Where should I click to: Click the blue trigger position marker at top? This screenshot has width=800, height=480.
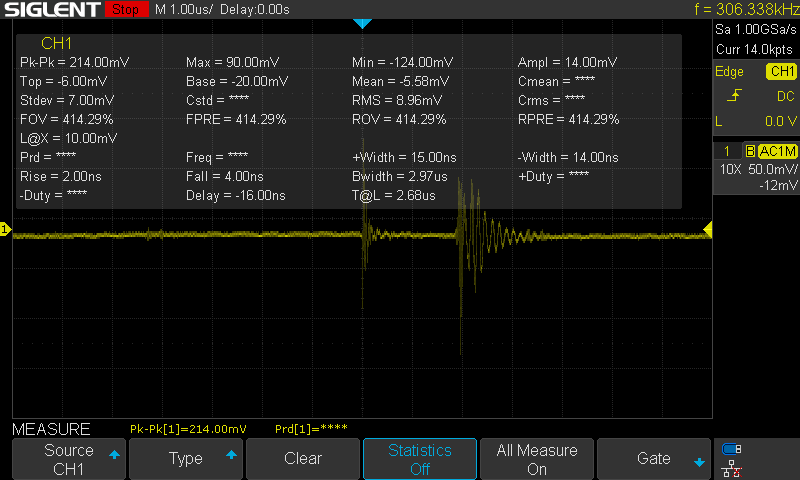click(362, 23)
